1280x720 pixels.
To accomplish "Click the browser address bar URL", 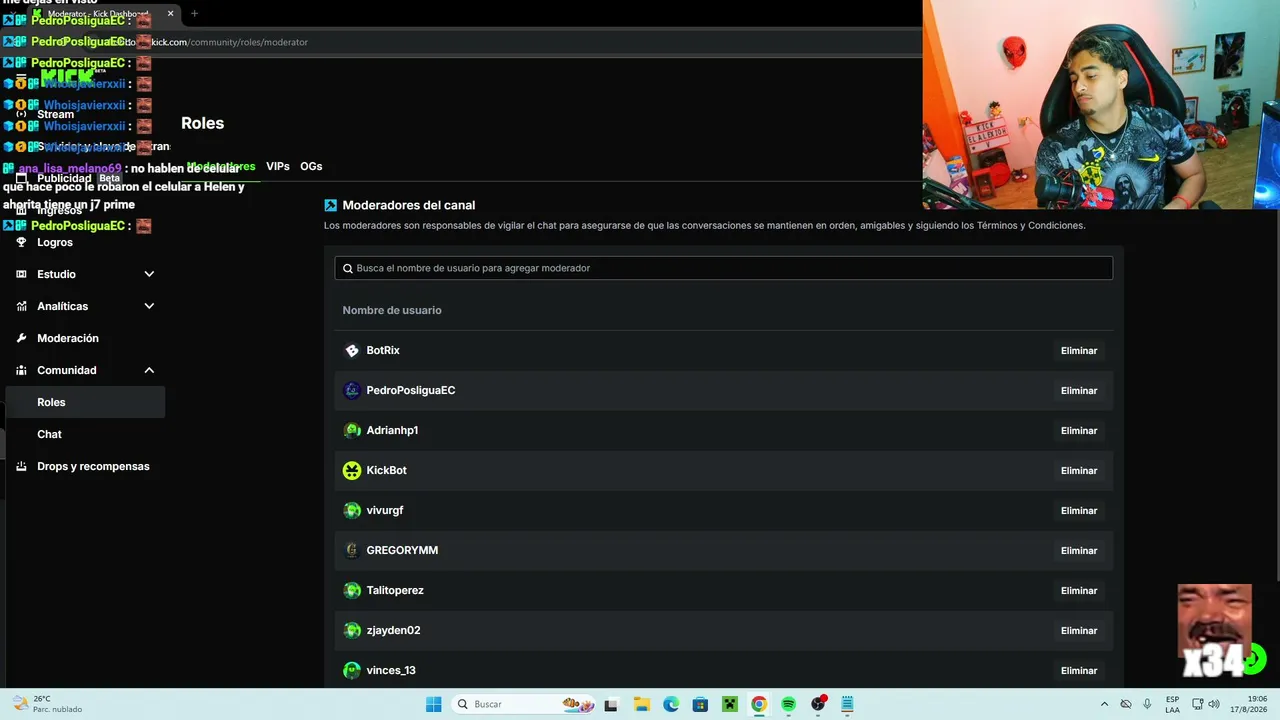I will 230,42.
